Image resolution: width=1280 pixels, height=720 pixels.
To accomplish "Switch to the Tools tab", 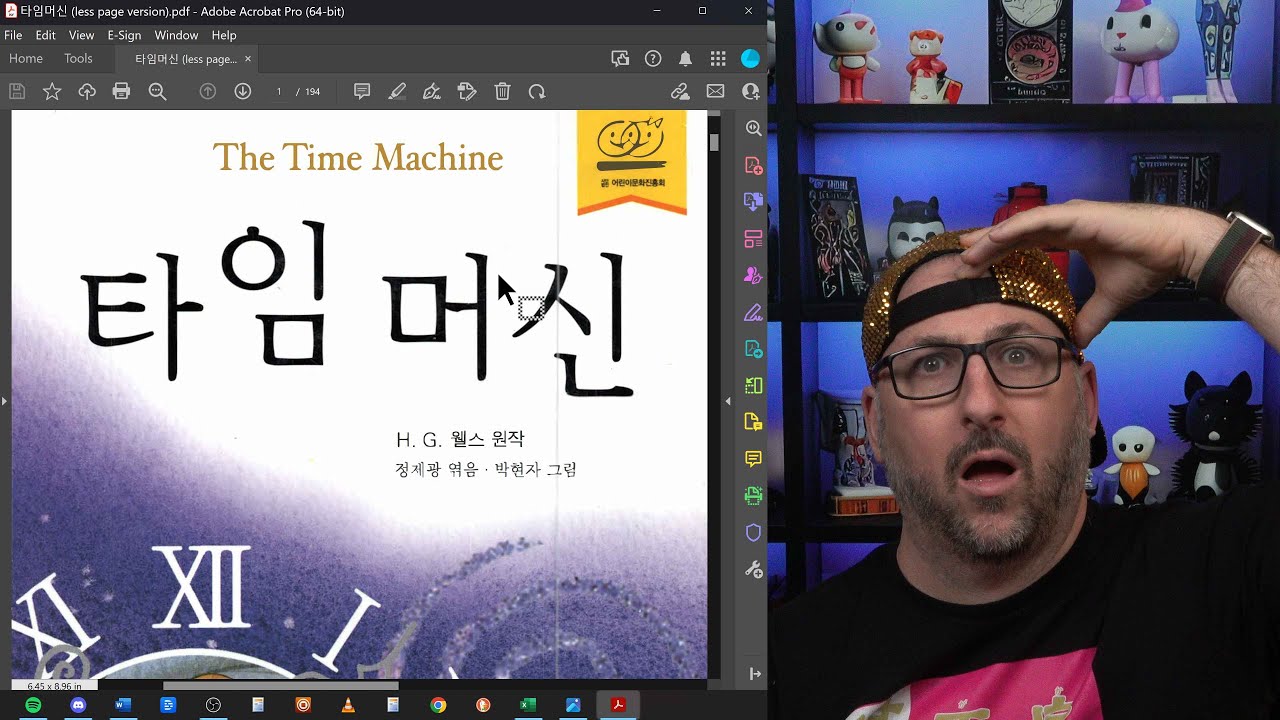I will pyautogui.click(x=78, y=59).
